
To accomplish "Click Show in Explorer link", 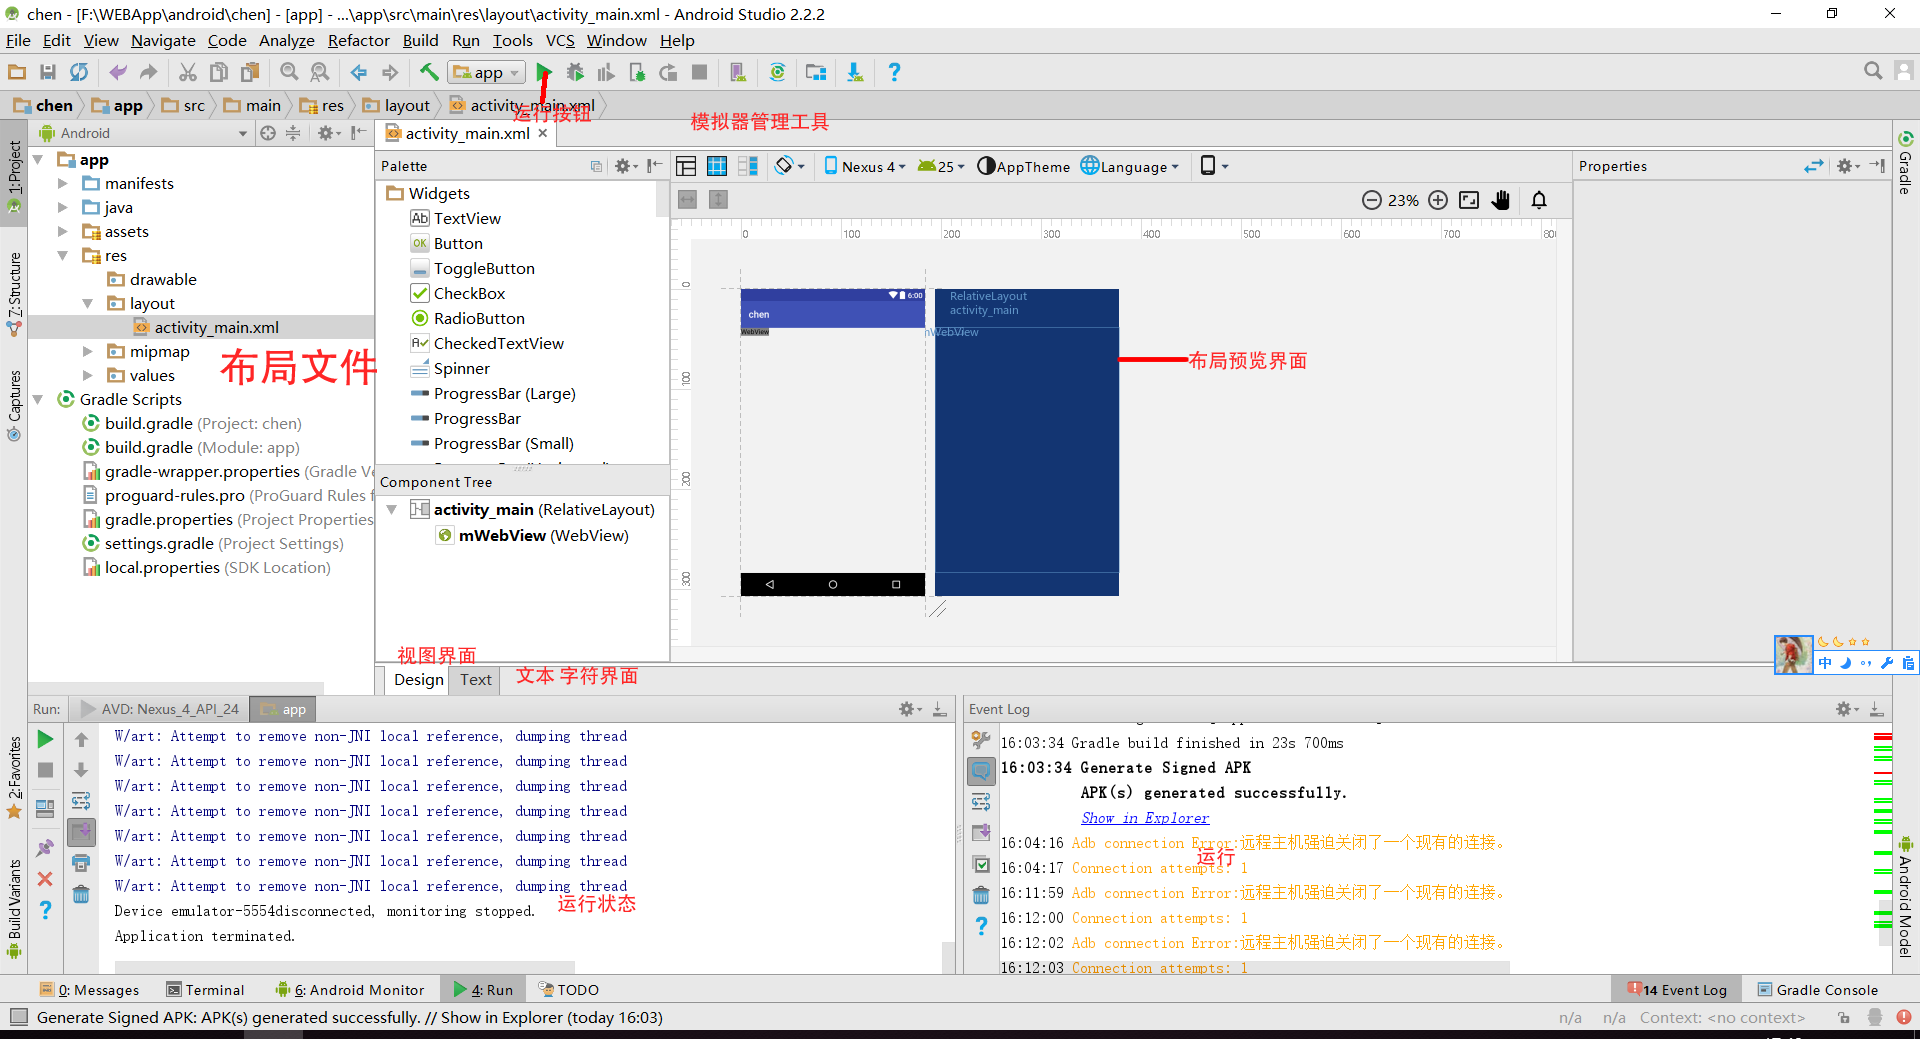I will coord(1145,818).
